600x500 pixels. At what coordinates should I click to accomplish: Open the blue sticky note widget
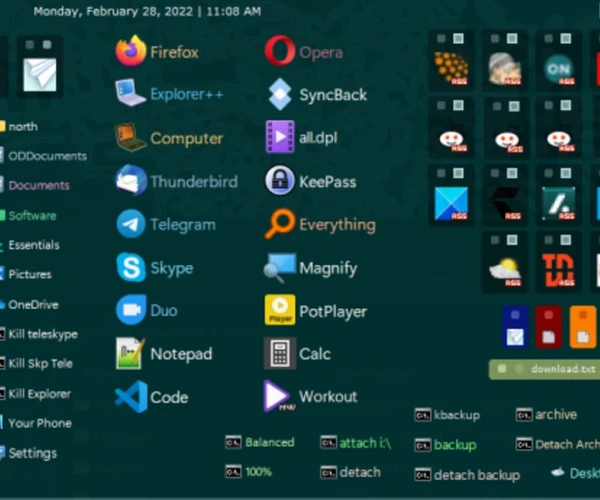pyautogui.click(x=515, y=327)
